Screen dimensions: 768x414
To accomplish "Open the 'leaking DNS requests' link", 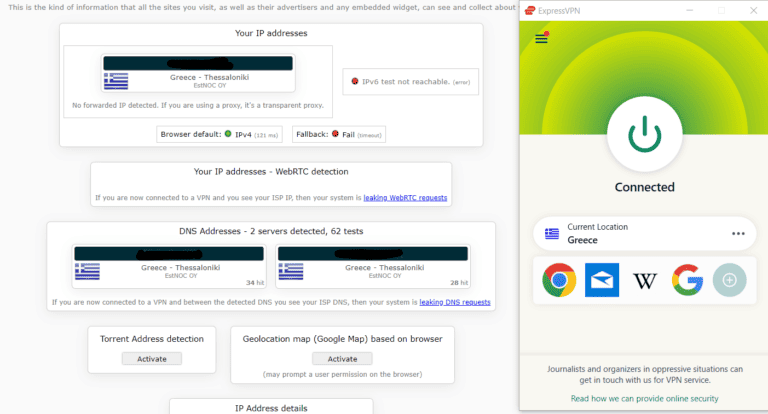I will point(455,302).
